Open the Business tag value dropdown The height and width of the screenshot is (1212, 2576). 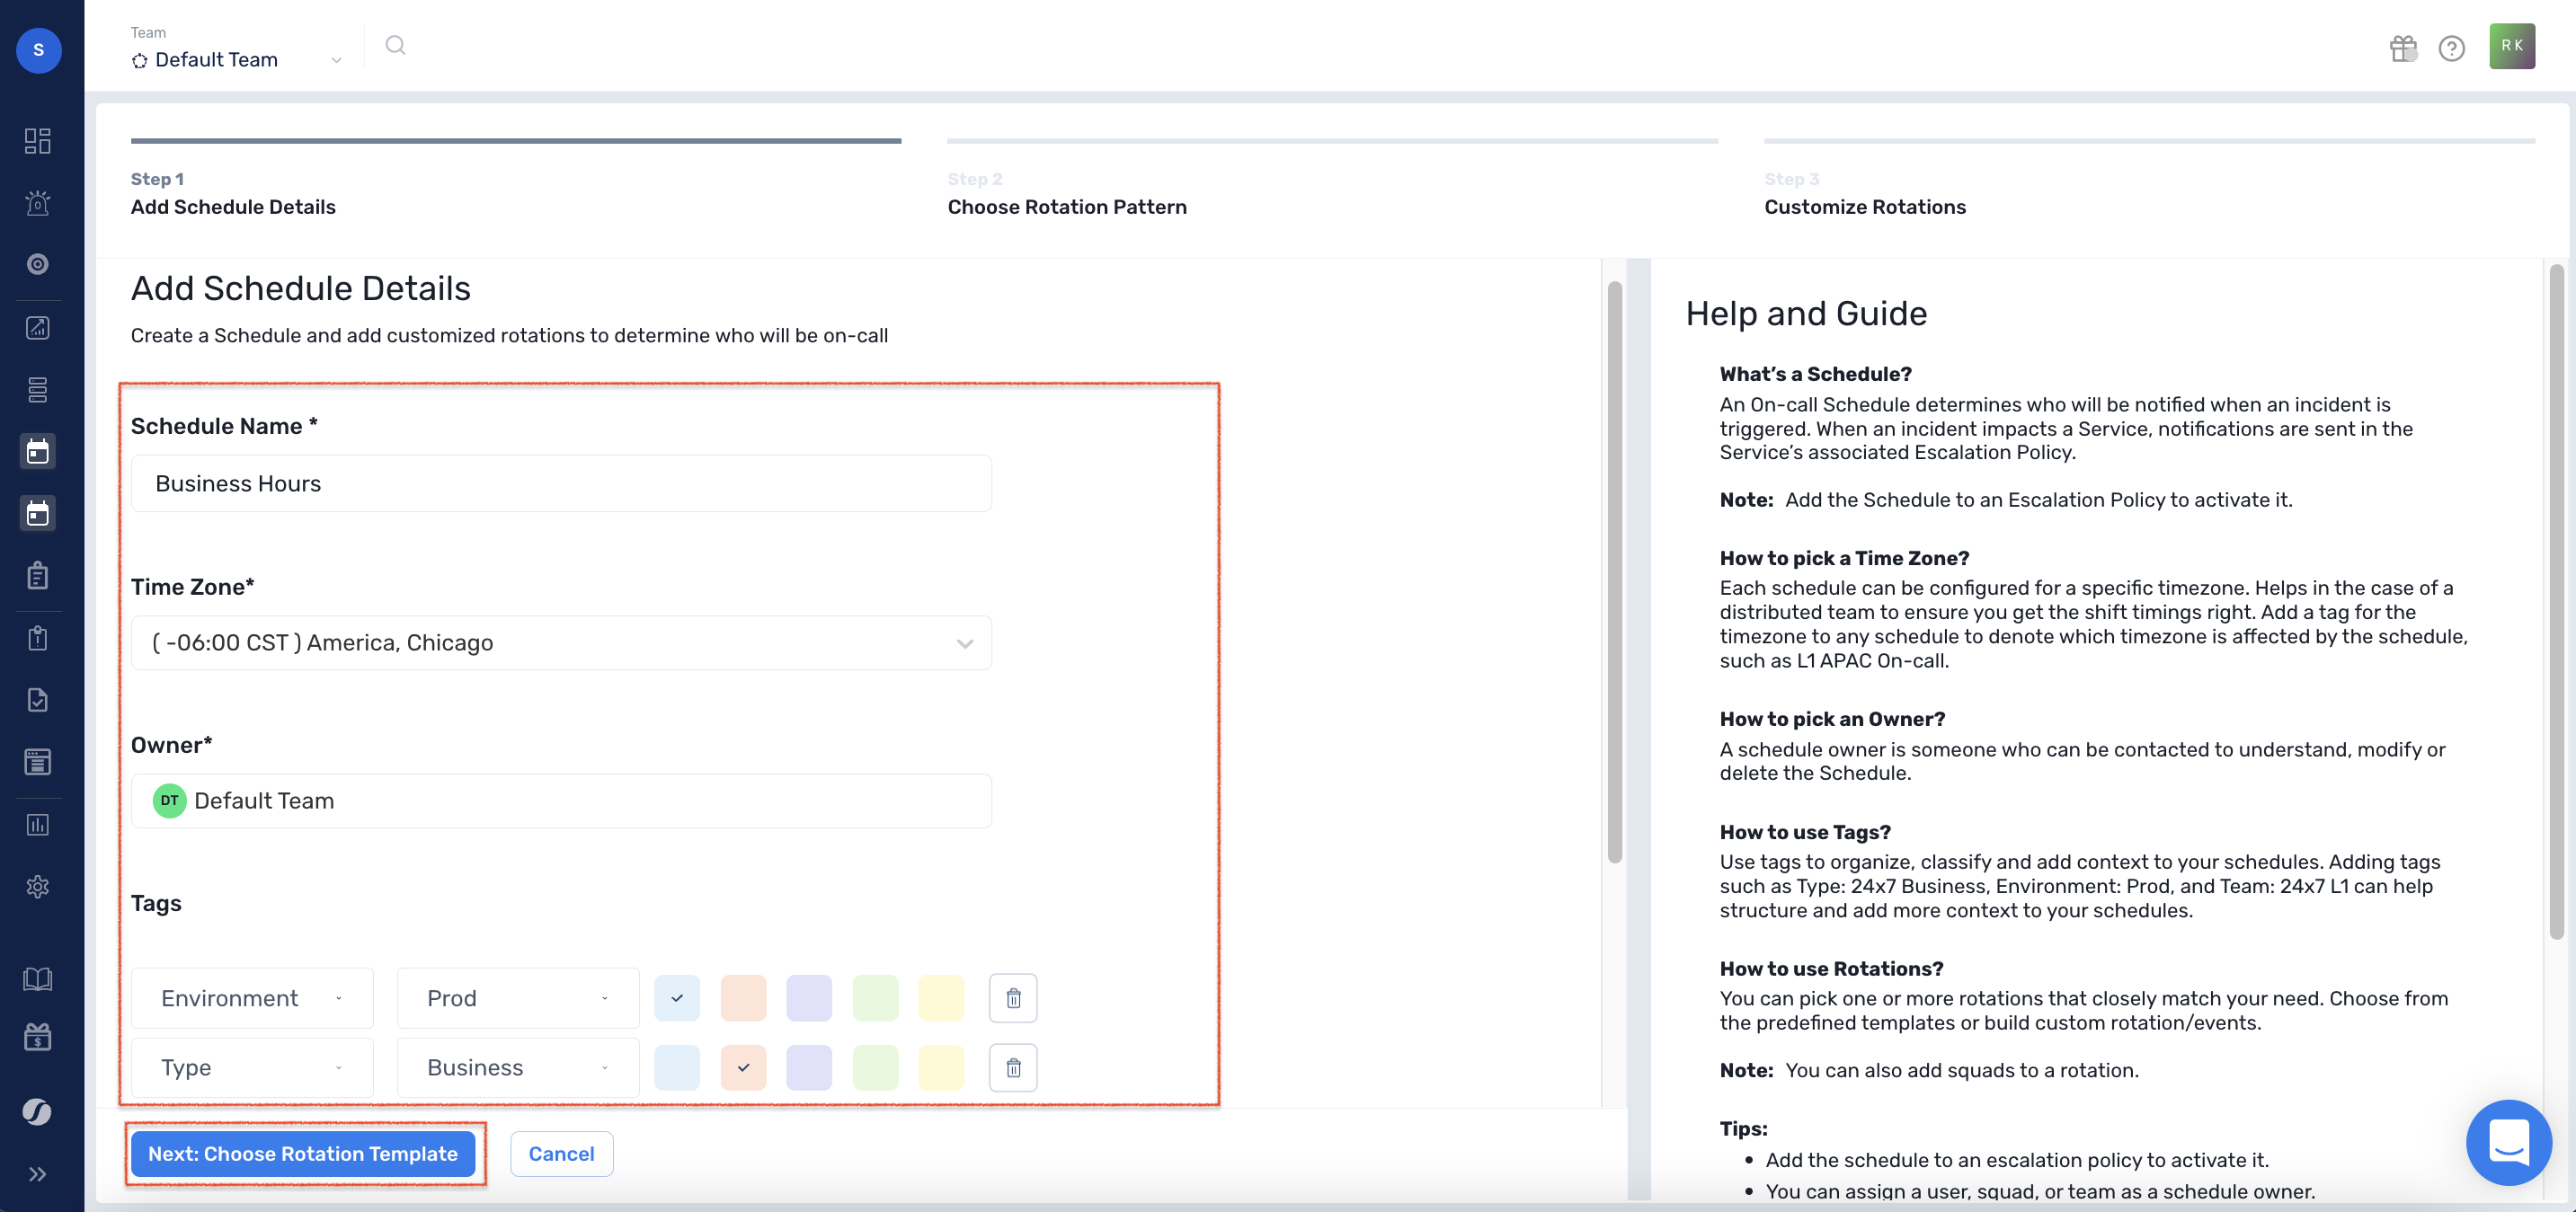click(517, 1067)
